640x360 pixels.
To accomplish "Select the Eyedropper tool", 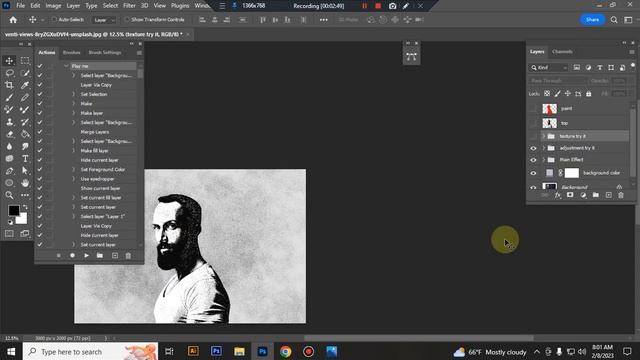I will [x=25, y=85].
